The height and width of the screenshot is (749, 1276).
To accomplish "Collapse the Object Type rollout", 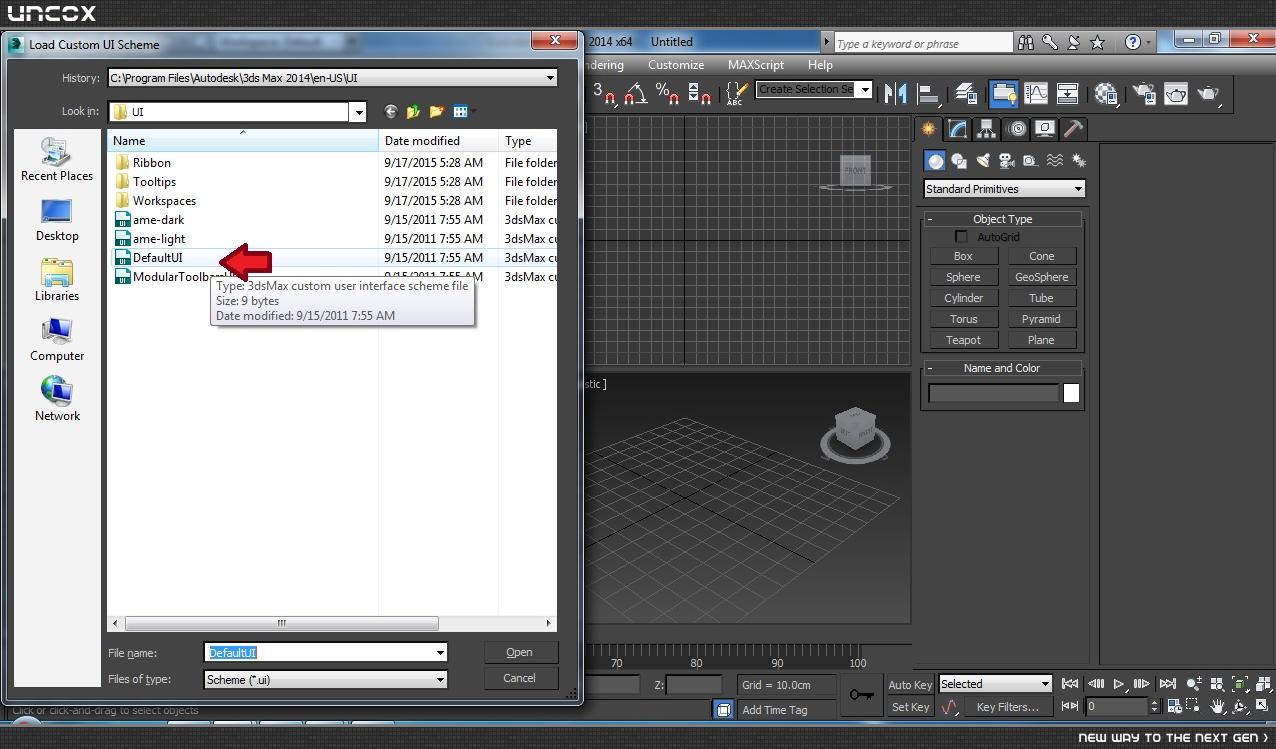I will 1002,219.
